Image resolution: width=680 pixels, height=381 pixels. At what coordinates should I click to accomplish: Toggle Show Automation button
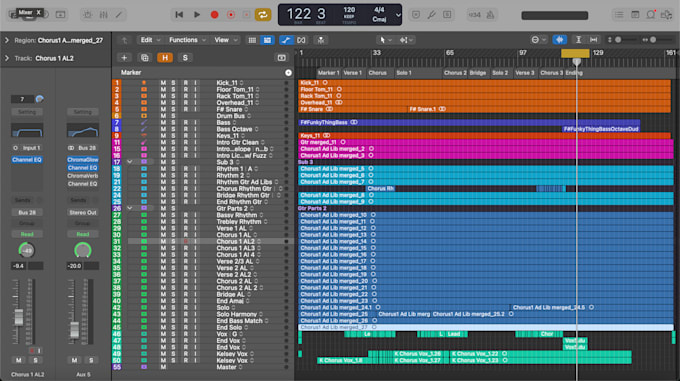click(286, 40)
